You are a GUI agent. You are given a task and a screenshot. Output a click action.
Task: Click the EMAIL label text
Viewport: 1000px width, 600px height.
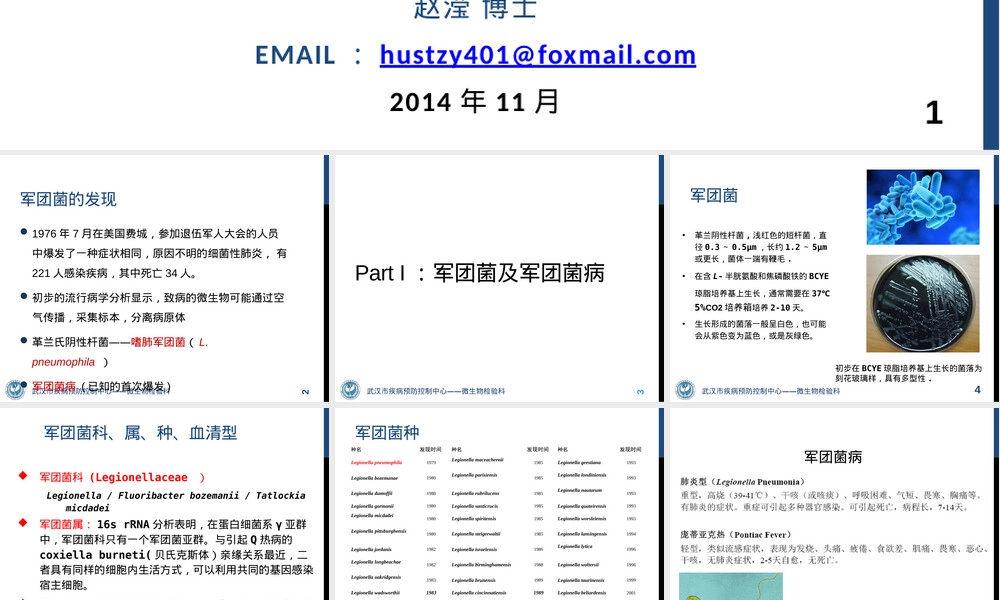pos(295,55)
